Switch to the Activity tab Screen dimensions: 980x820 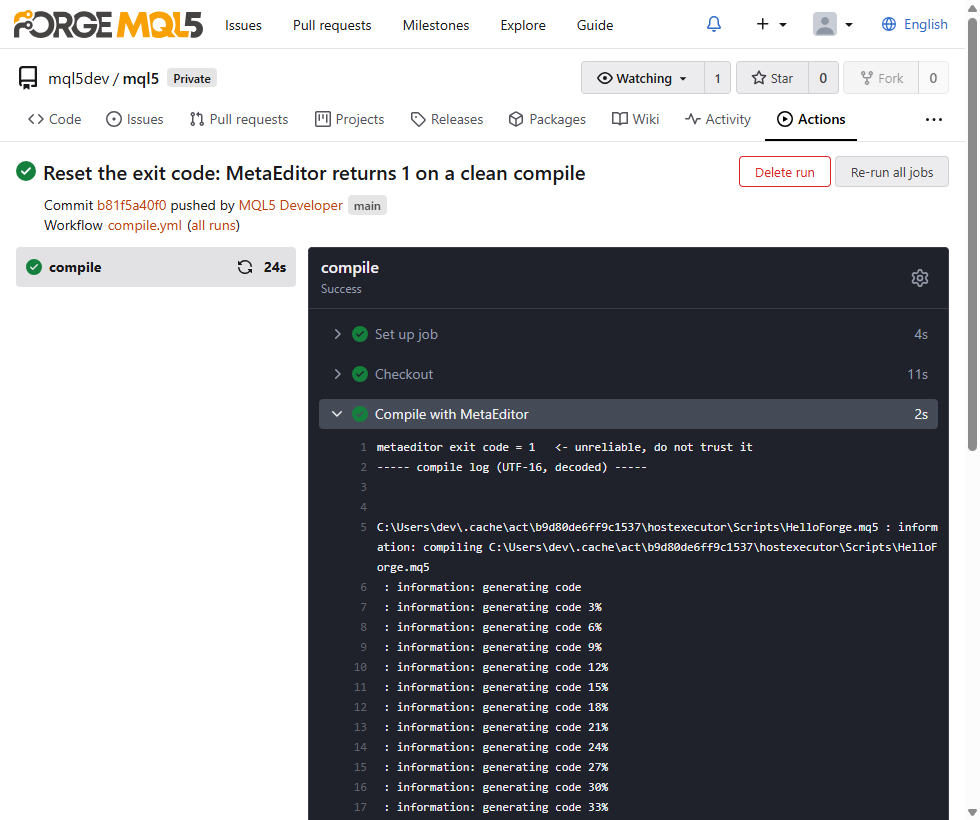tap(718, 119)
